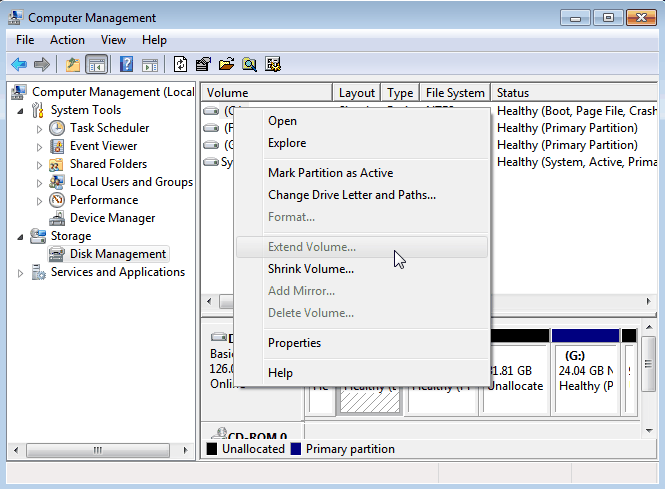Click the tree pane right scroll arrow
Screen dimensions: 665x489
(185, 450)
